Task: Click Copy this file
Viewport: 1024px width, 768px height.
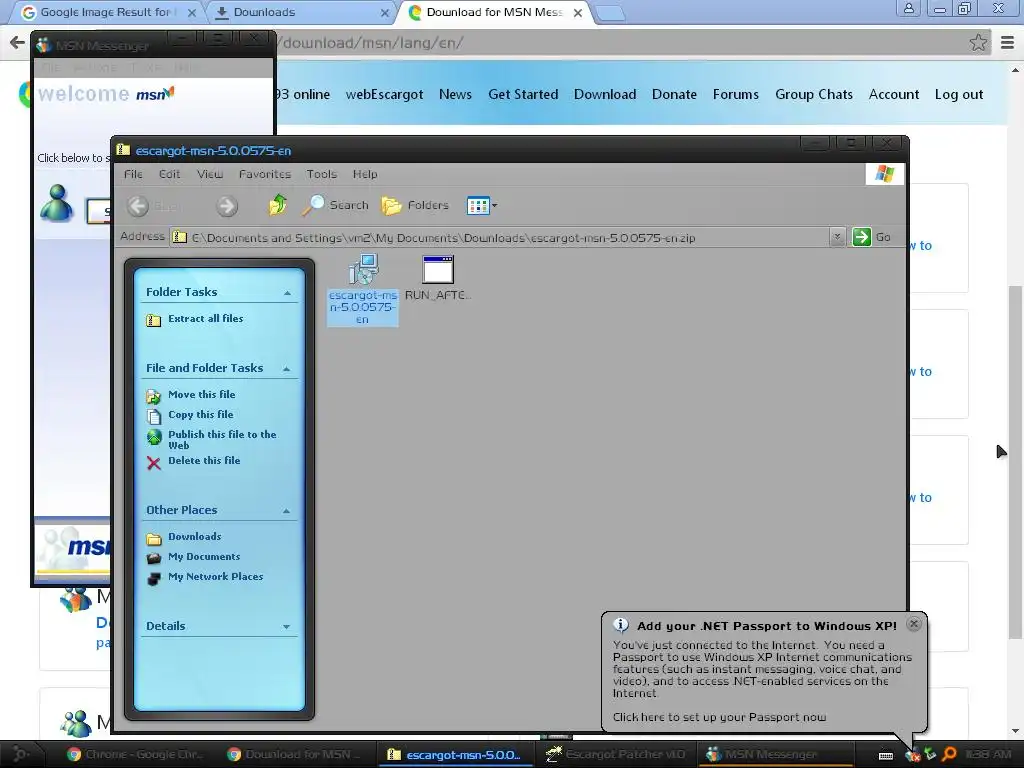Action: pos(200,415)
